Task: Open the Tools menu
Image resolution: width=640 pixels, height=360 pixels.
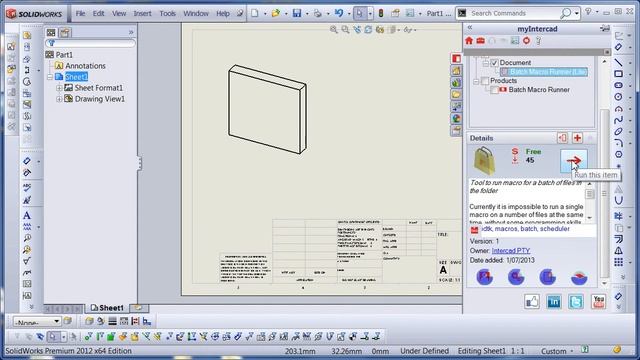Action: pos(167,13)
